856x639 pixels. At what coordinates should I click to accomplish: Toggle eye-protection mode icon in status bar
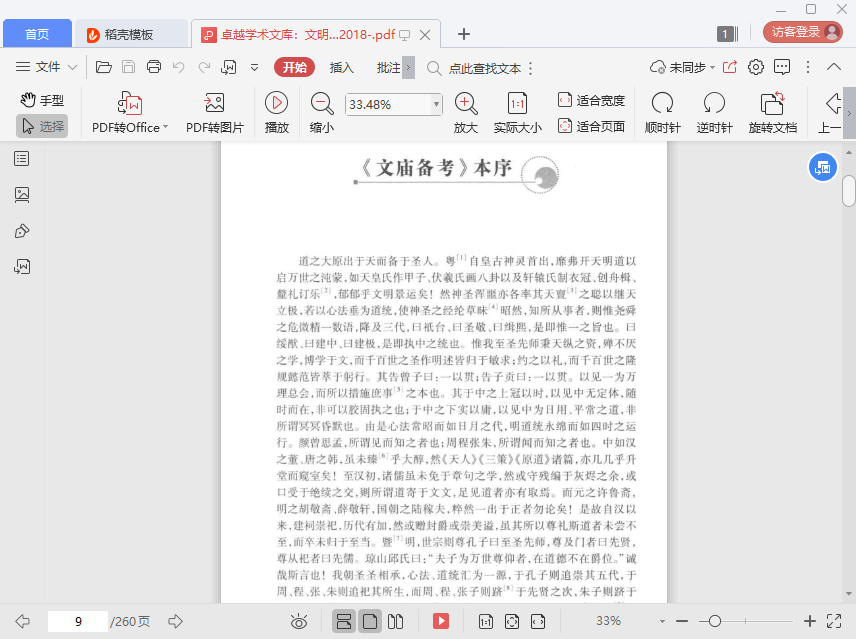pyautogui.click(x=299, y=621)
